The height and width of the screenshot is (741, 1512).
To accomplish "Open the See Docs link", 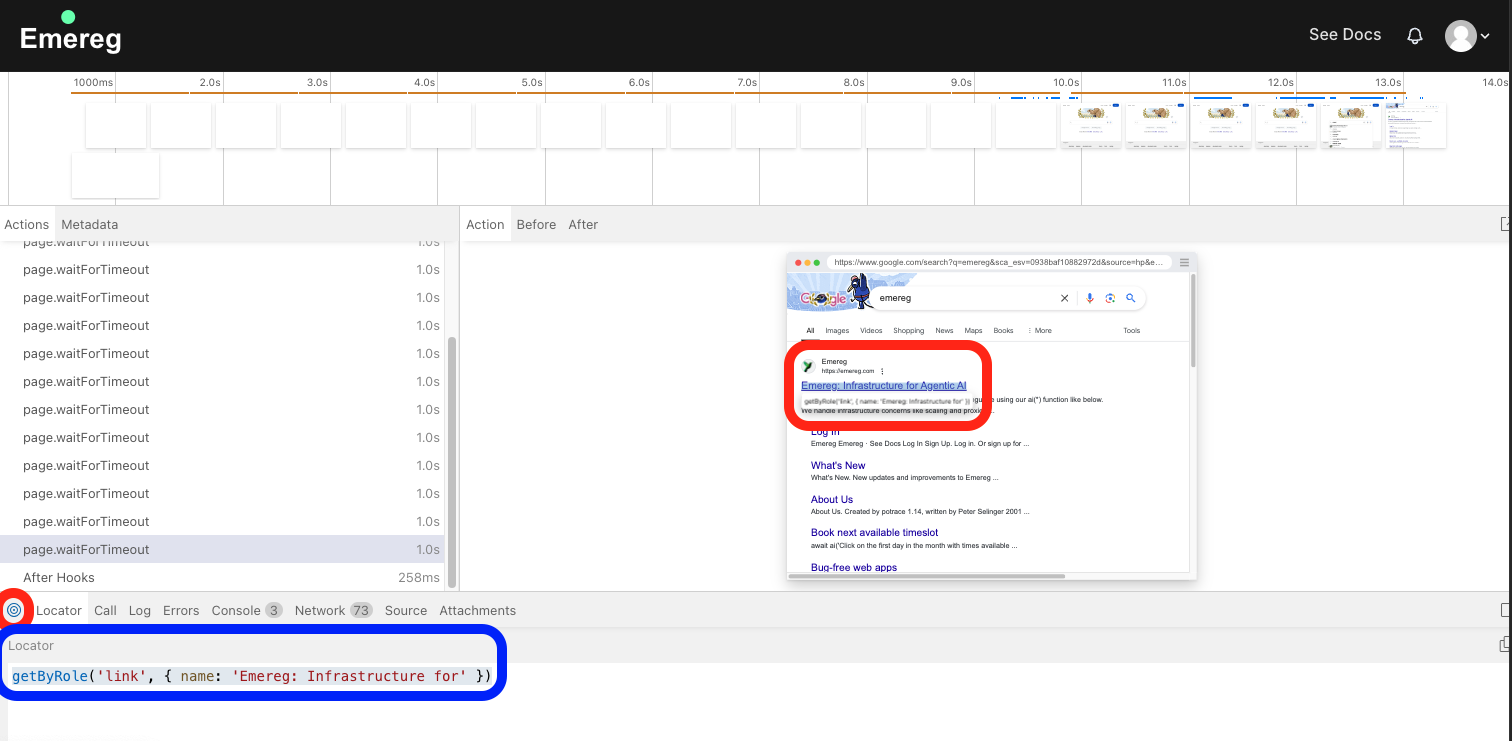I will [x=1344, y=34].
